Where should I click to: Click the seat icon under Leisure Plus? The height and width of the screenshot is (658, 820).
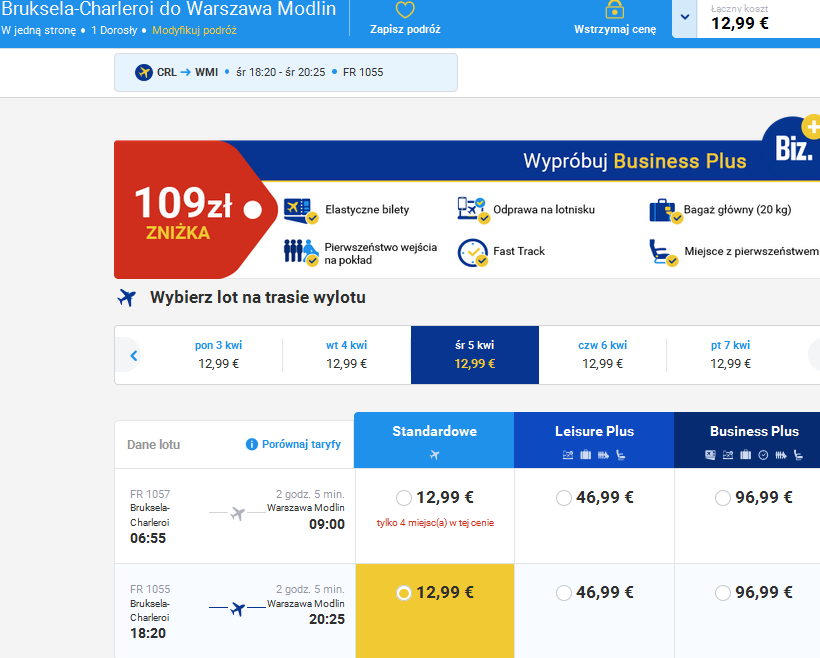coord(621,455)
